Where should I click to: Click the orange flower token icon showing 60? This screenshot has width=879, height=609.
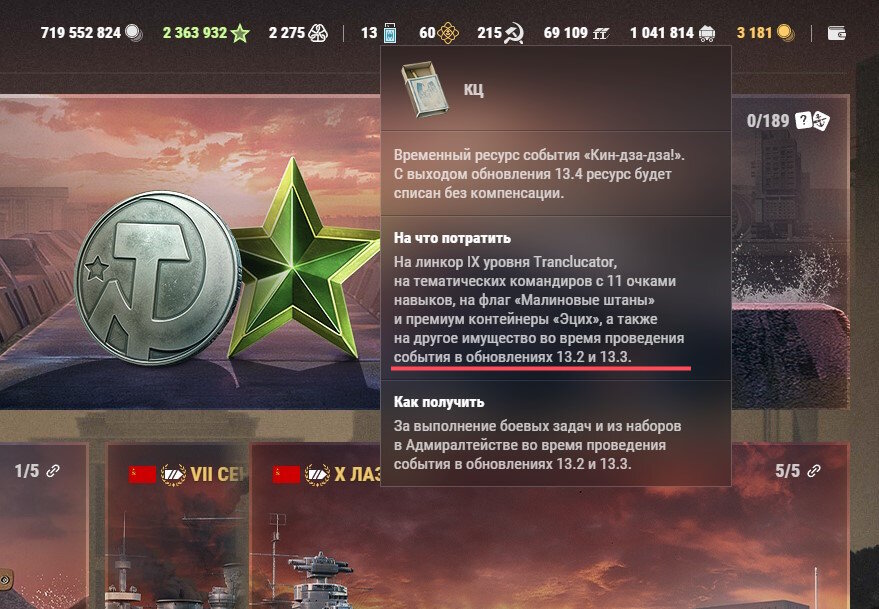pos(447,33)
